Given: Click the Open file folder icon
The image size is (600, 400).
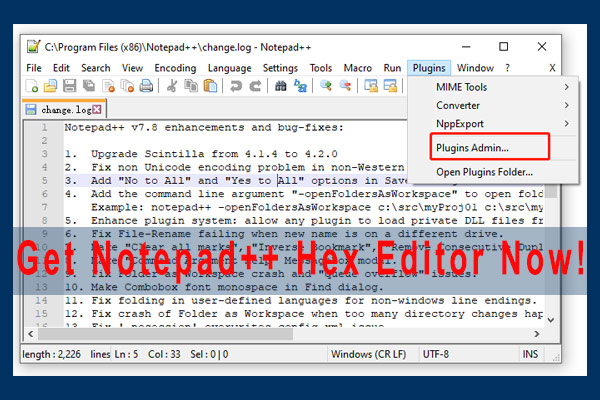Looking at the screenshot, I should point(50,86).
